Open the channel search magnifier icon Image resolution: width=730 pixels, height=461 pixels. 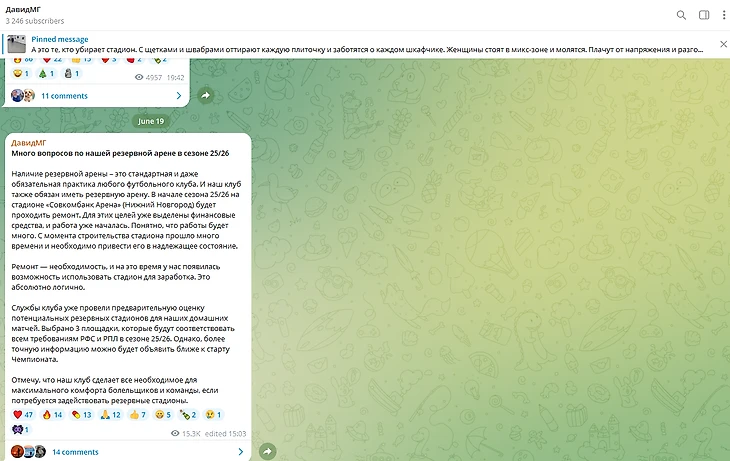(681, 15)
